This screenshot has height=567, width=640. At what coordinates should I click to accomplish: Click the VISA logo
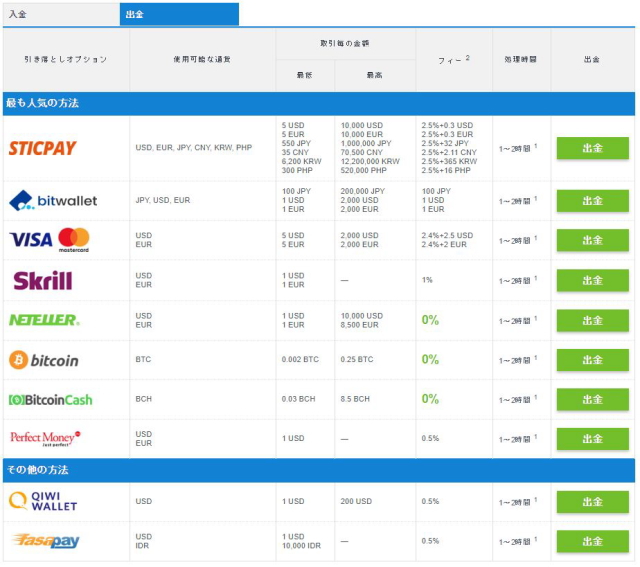tap(31, 240)
